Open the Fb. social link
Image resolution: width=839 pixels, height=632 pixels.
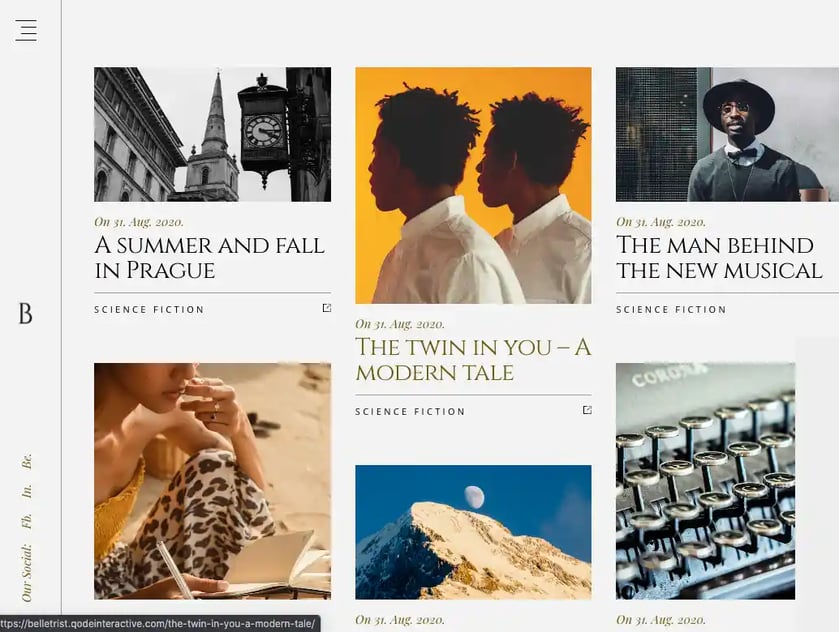(27, 521)
